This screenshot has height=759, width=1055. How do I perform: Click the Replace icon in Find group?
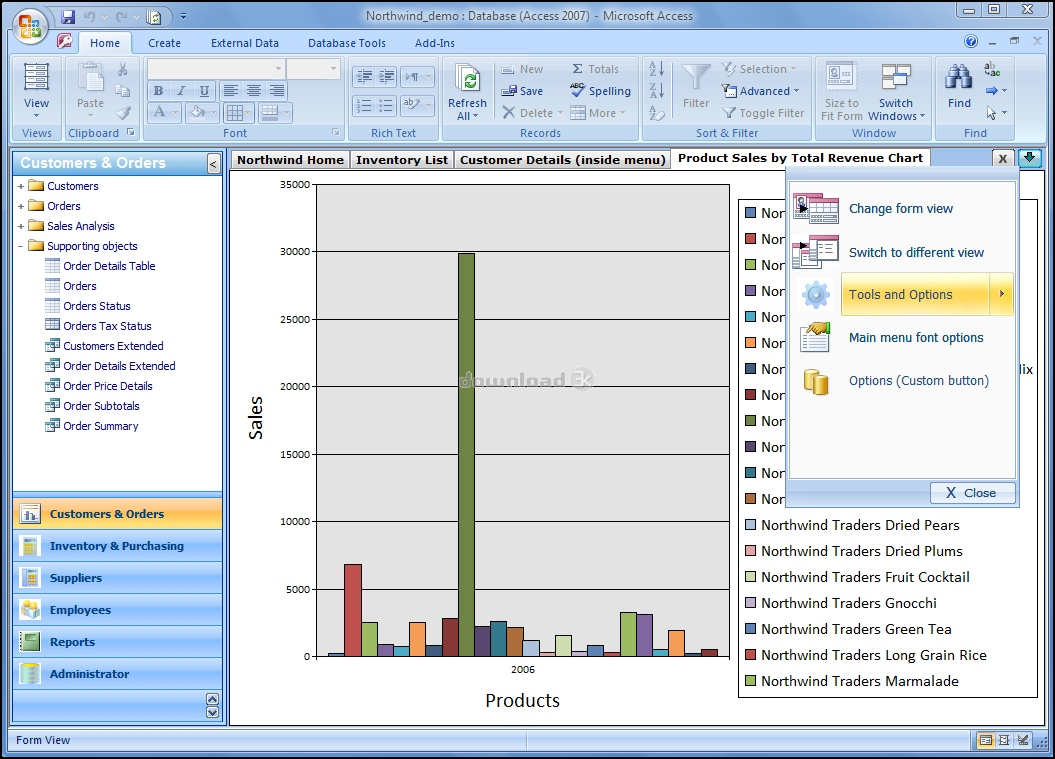click(992, 69)
